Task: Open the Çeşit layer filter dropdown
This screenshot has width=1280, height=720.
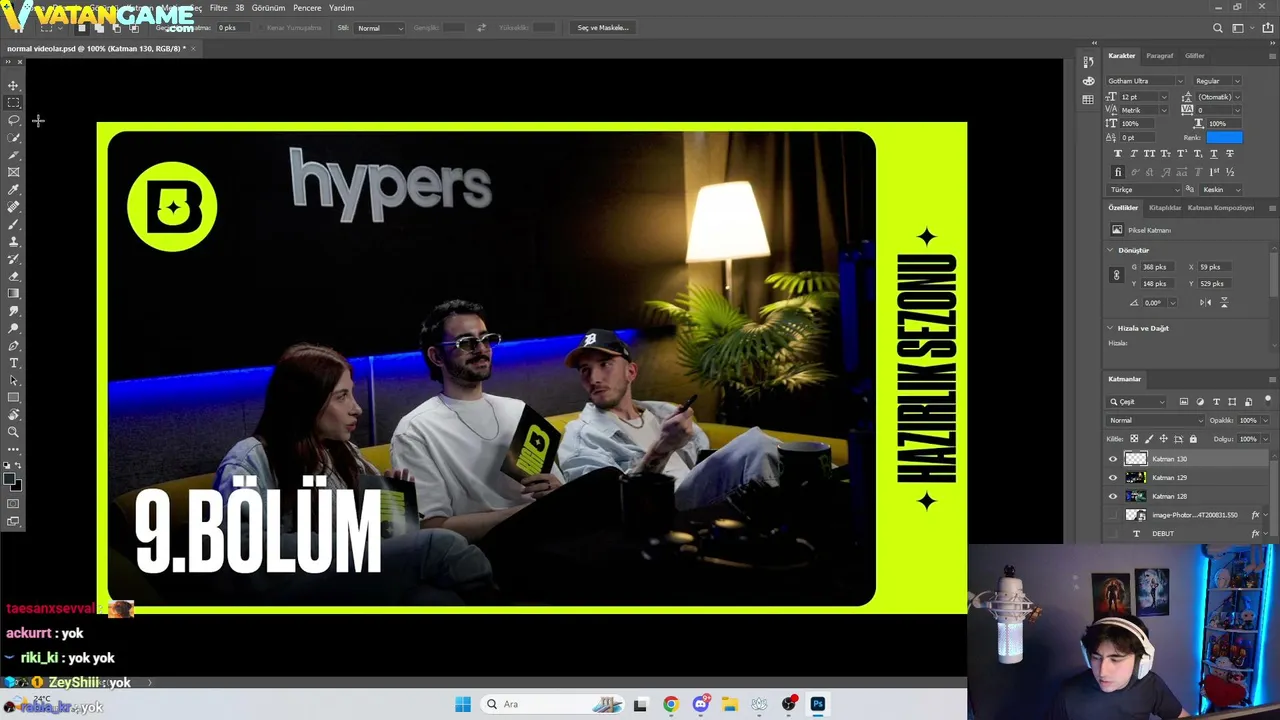Action: (x=1137, y=402)
